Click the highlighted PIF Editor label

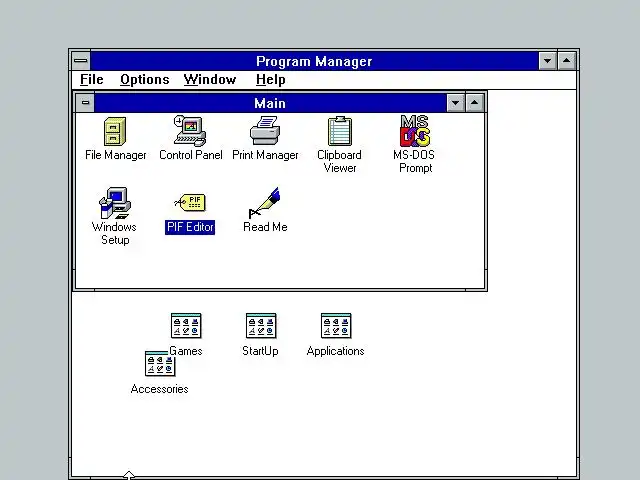190,227
